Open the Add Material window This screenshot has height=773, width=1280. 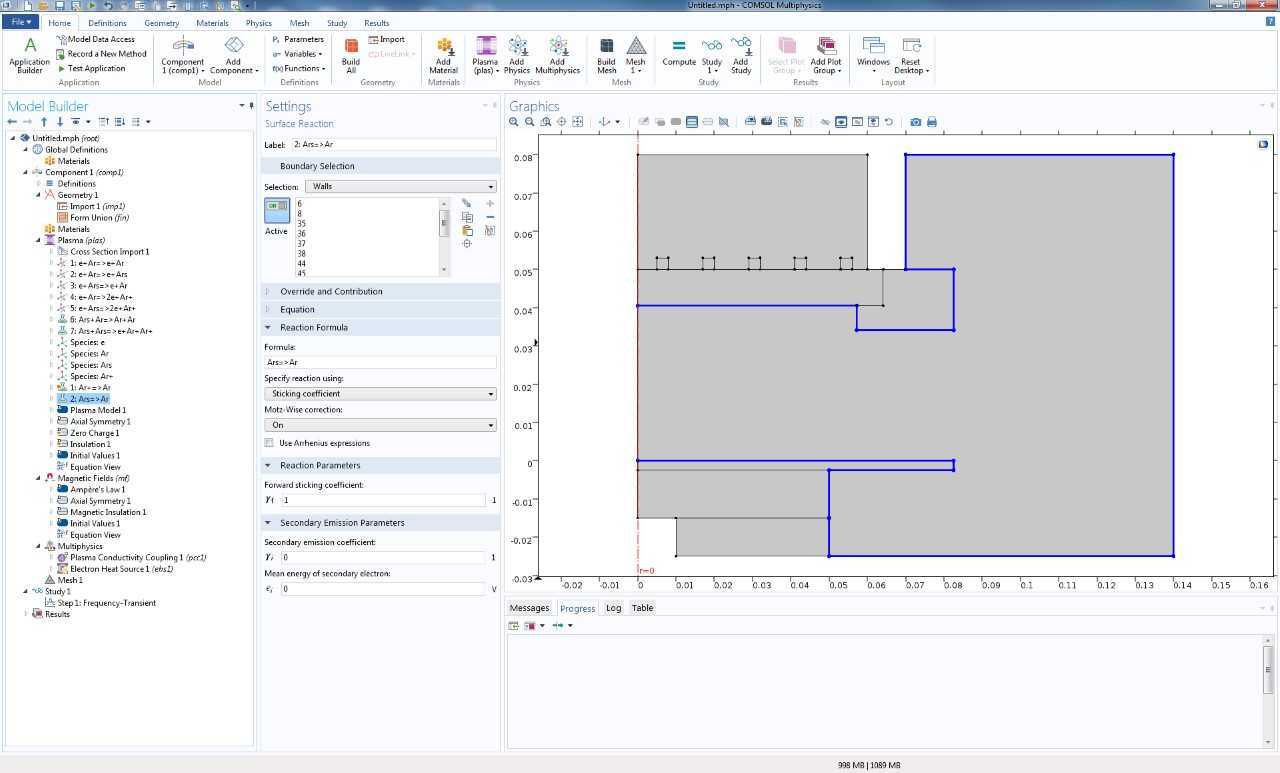point(443,57)
